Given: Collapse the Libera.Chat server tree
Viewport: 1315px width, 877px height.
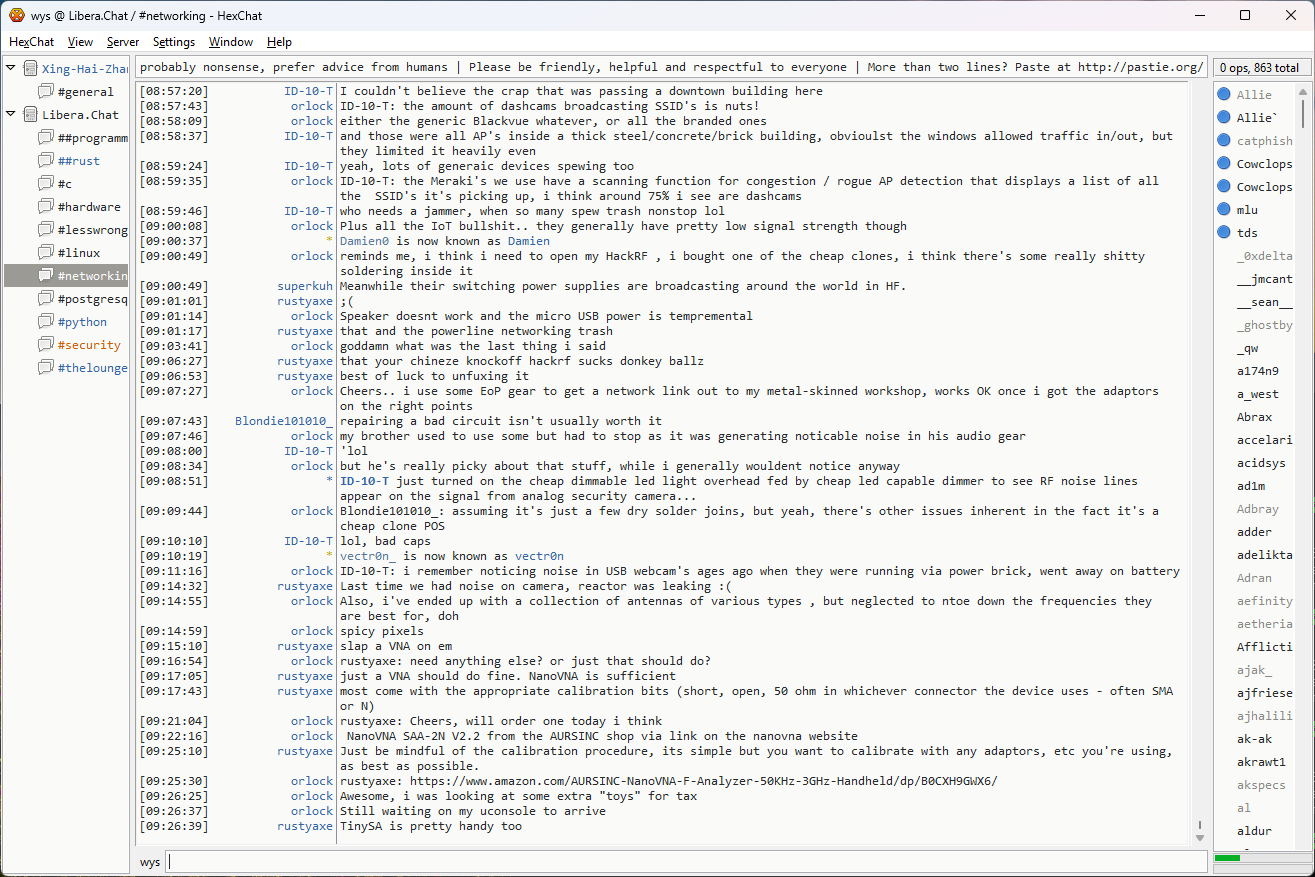Looking at the screenshot, I should (x=11, y=115).
